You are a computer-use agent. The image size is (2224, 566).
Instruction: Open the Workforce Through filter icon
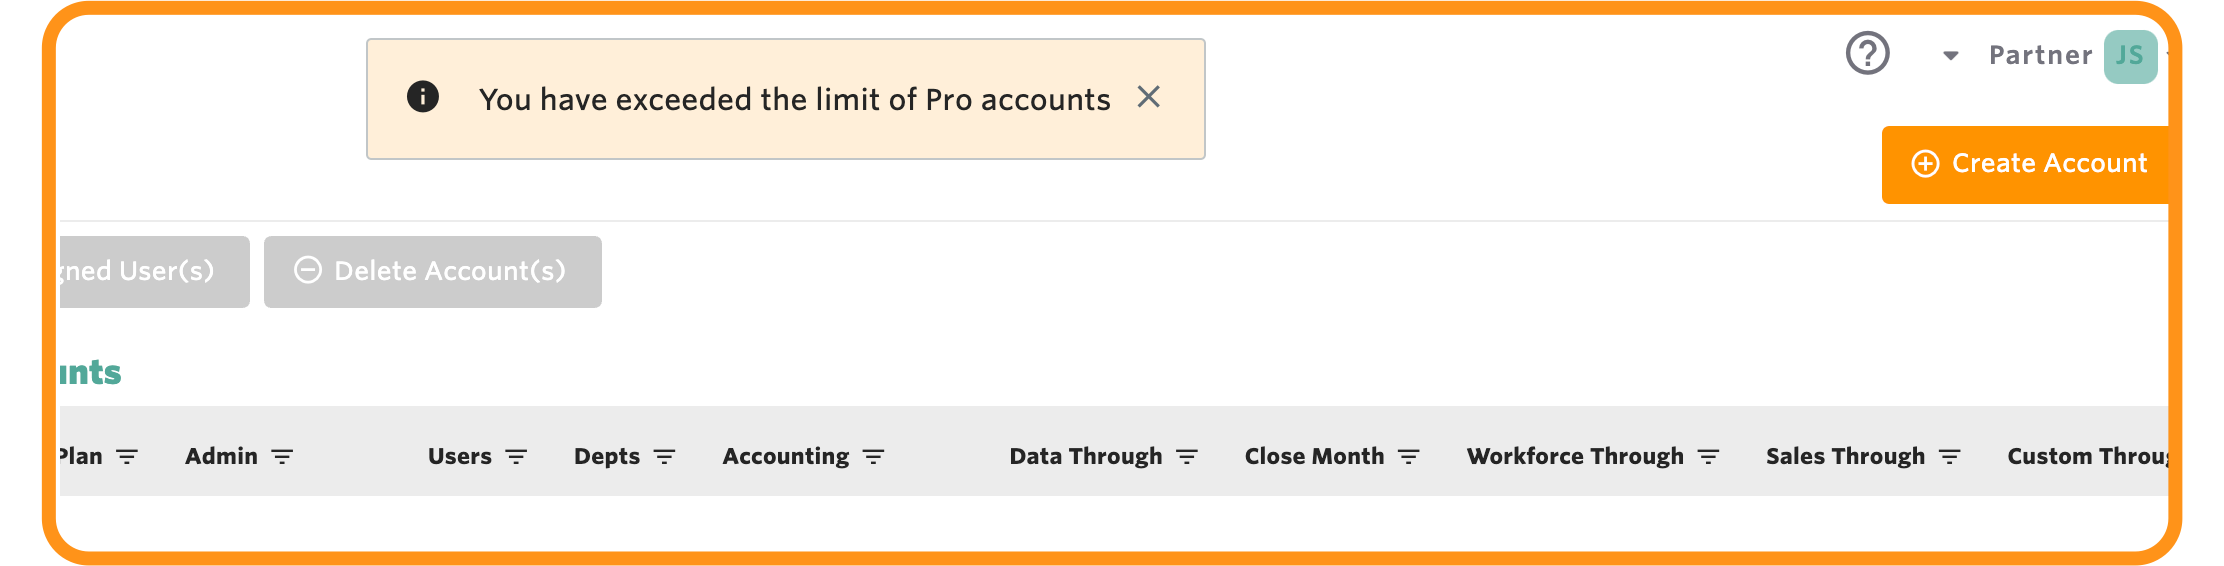(1709, 457)
